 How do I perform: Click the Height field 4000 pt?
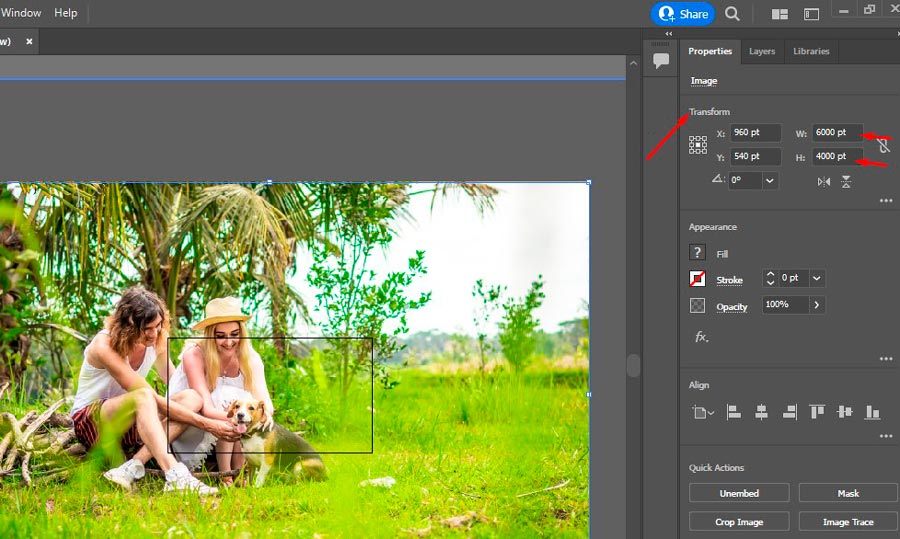click(x=837, y=156)
